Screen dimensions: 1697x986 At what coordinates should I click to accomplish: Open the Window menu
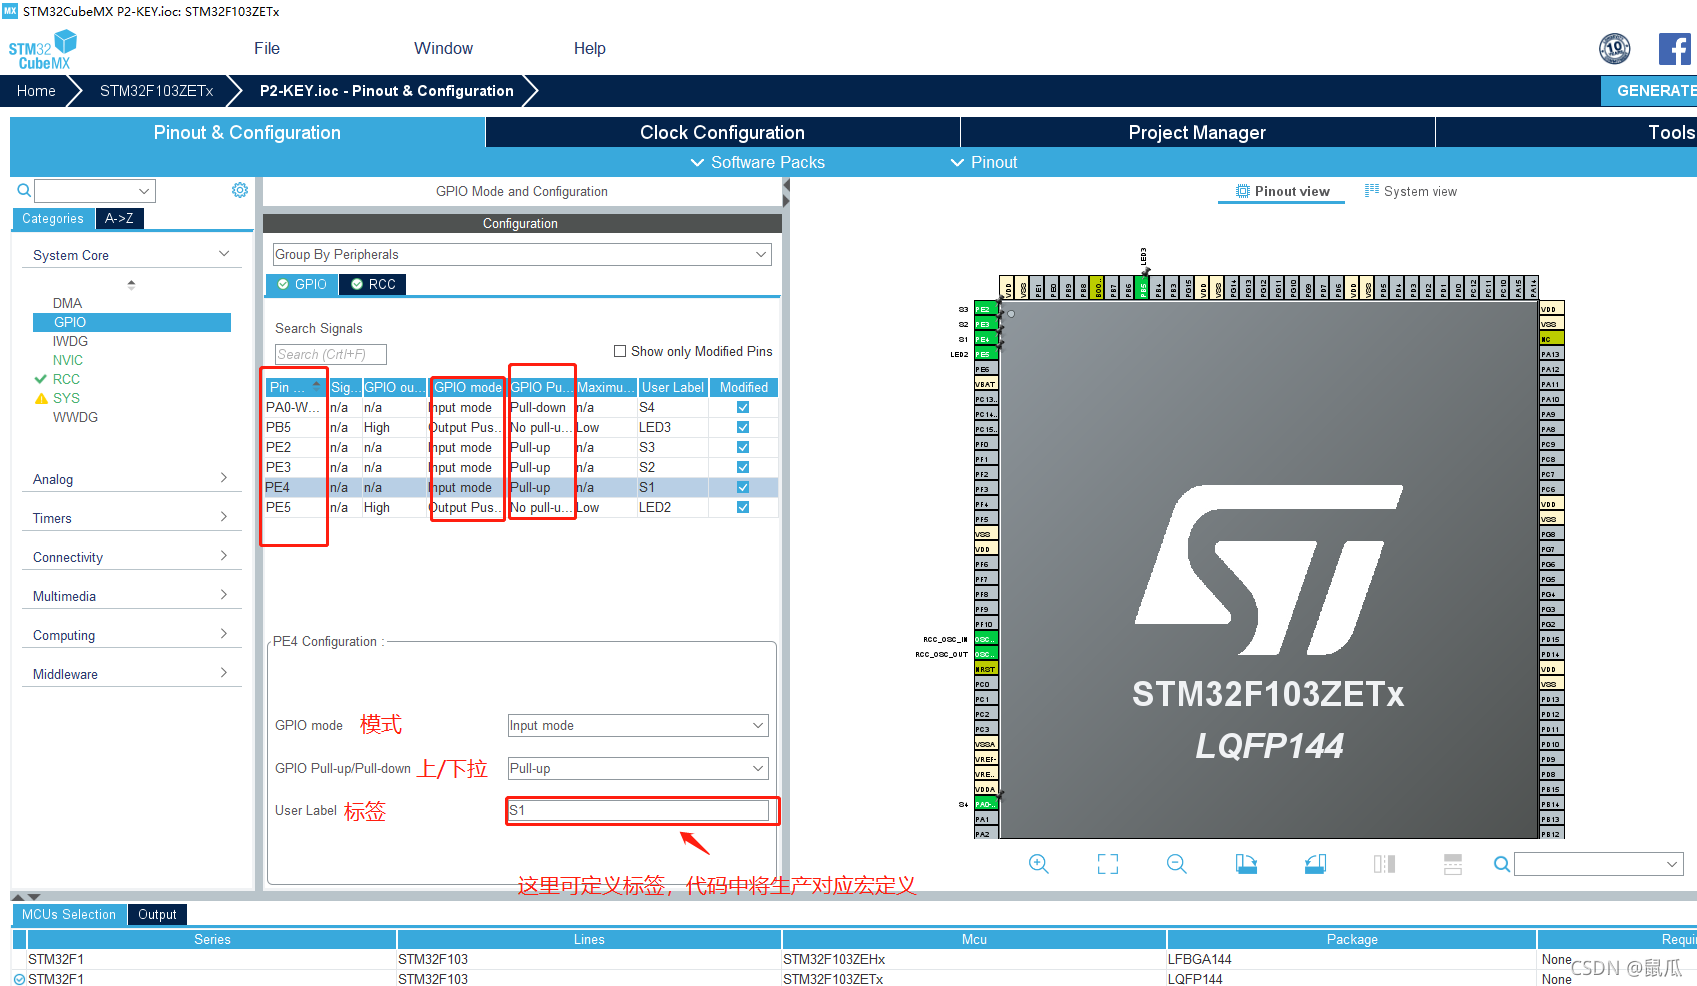coord(443,48)
